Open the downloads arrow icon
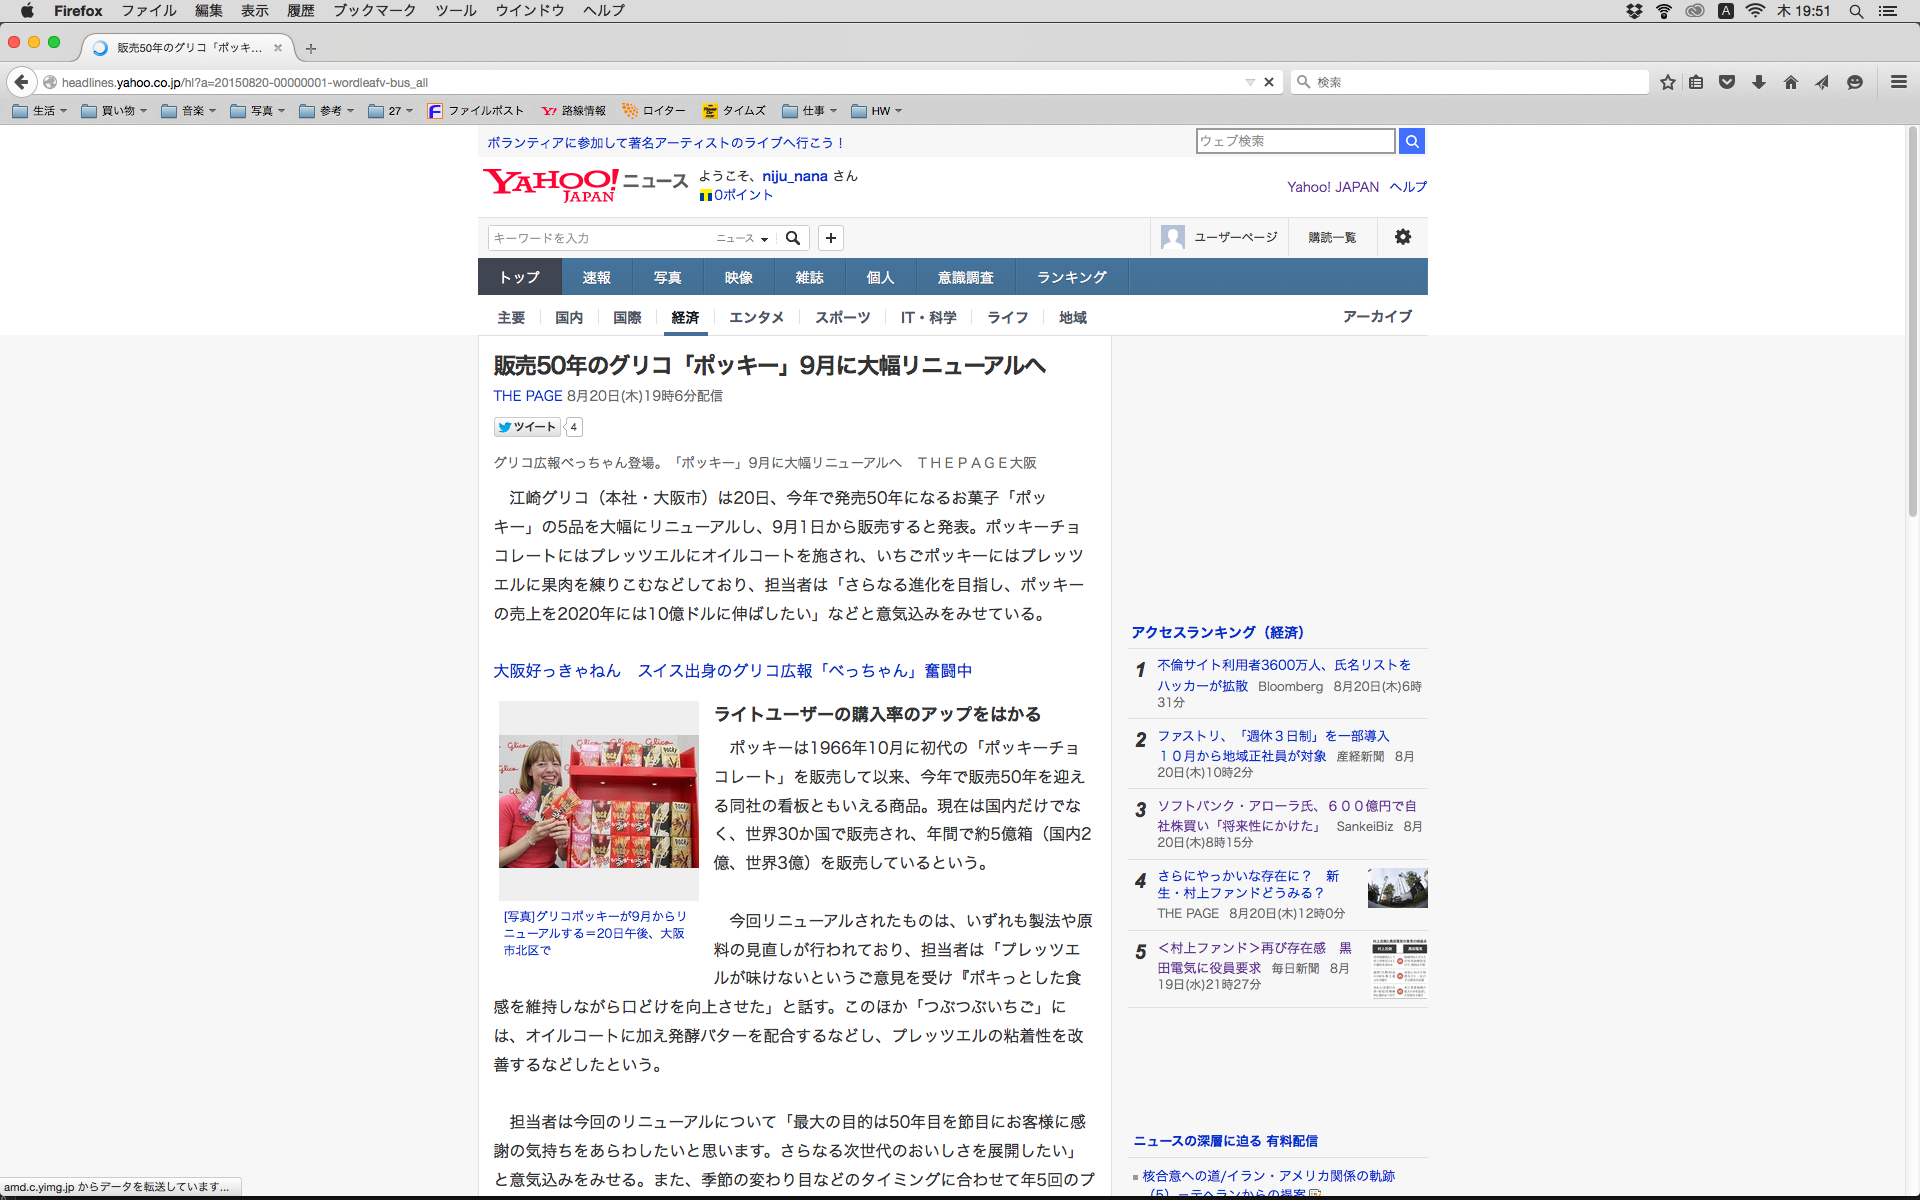This screenshot has height=1200, width=1920. coord(1759,82)
